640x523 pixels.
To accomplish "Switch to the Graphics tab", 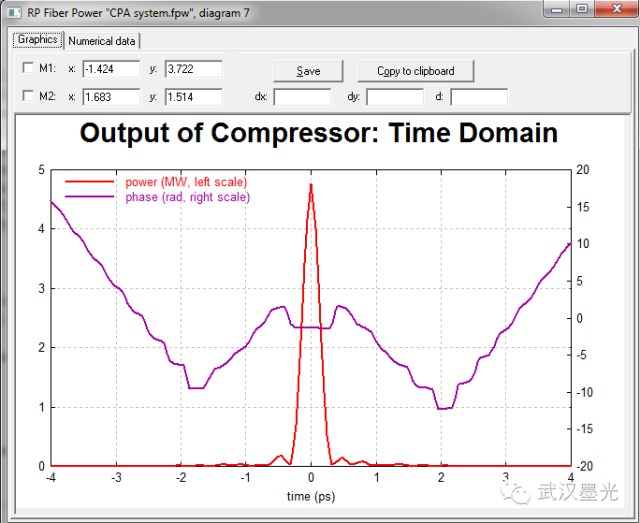I will (x=37, y=40).
